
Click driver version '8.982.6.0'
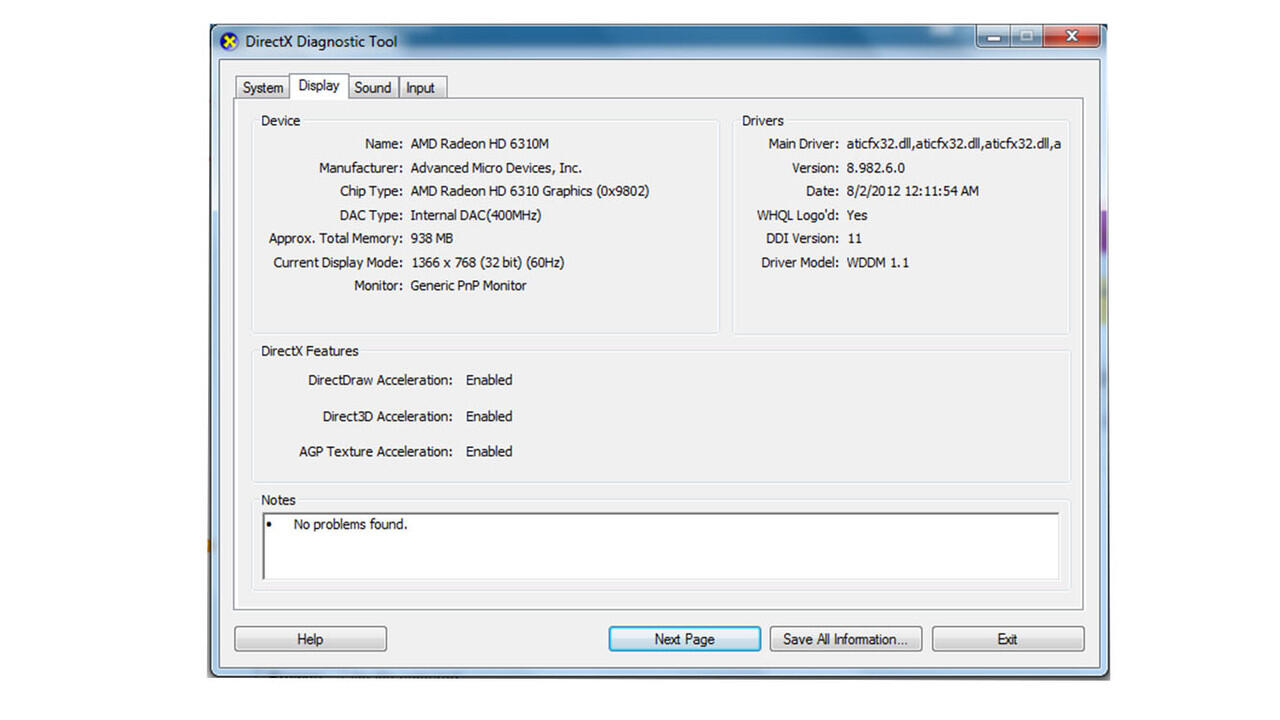[x=875, y=168]
